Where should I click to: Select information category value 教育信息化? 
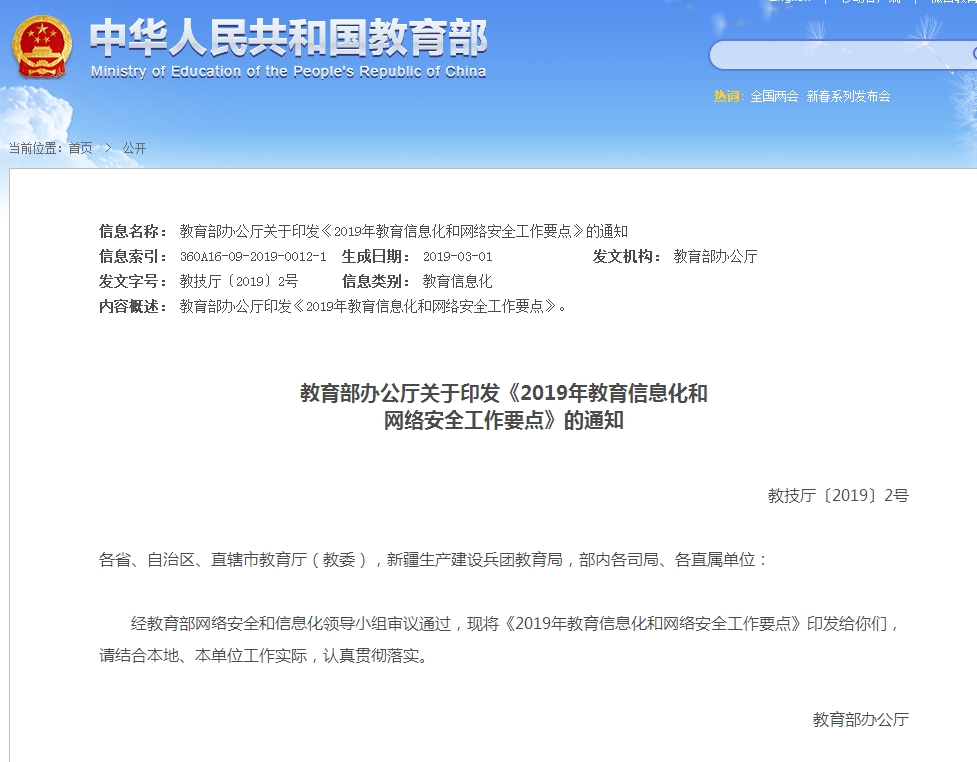tap(457, 281)
